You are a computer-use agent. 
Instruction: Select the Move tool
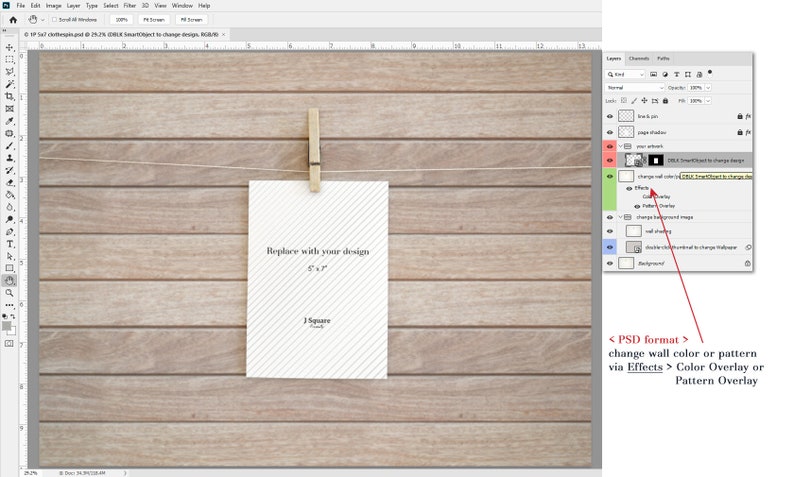(9, 47)
